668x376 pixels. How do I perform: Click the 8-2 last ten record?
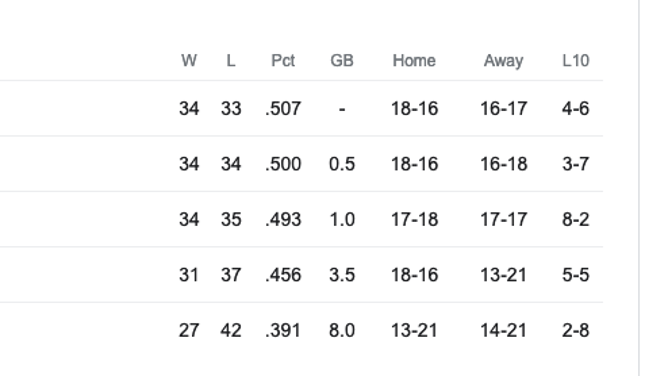(x=576, y=219)
